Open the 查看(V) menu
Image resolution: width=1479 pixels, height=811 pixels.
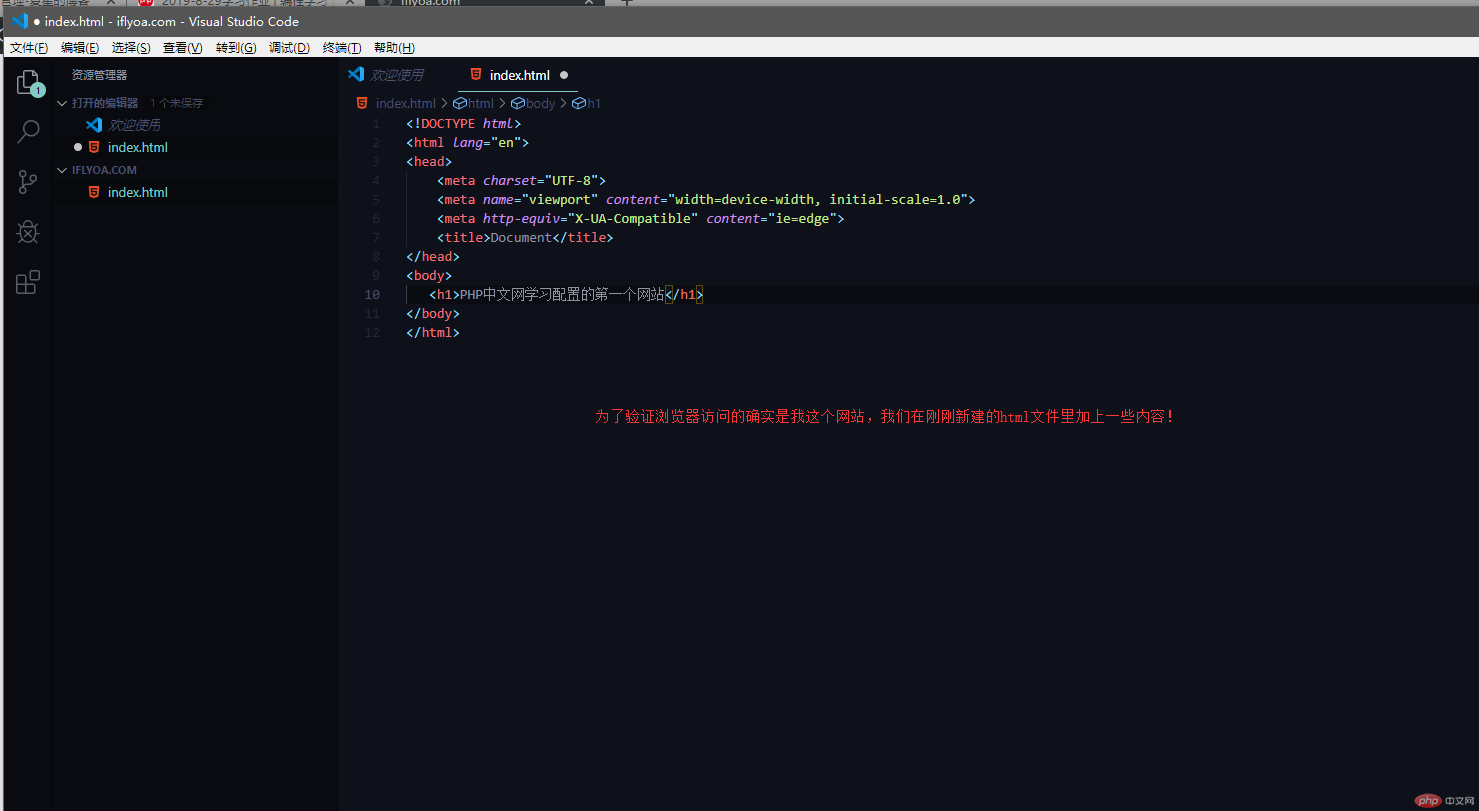pyautogui.click(x=183, y=48)
